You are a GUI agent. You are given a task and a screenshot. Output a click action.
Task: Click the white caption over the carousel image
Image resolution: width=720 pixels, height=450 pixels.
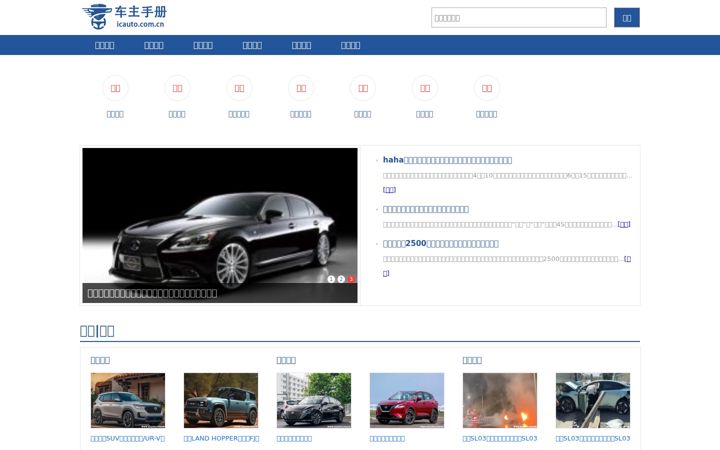[152, 293]
